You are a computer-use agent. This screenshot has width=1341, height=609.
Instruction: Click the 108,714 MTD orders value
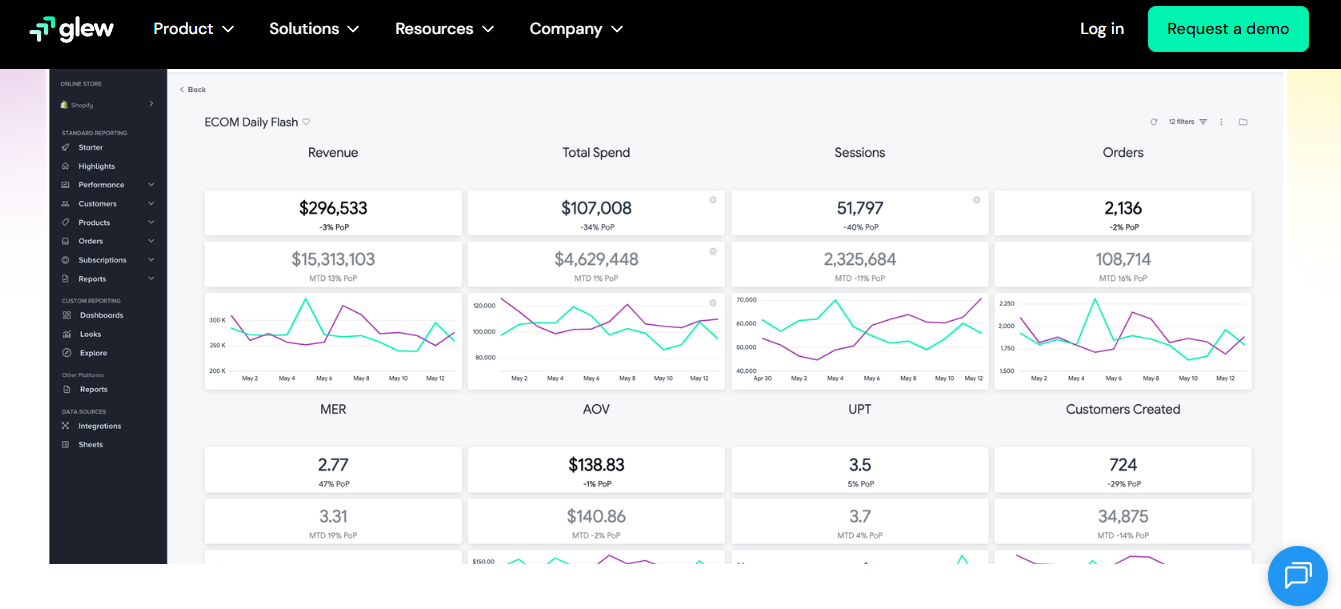1123,259
